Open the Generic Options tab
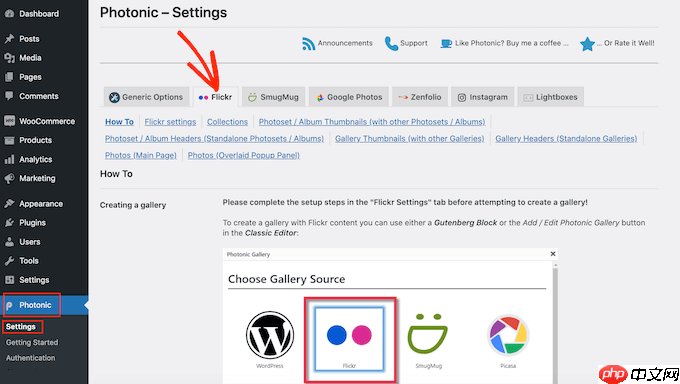680x384 pixels. pyautogui.click(x=146, y=97)
